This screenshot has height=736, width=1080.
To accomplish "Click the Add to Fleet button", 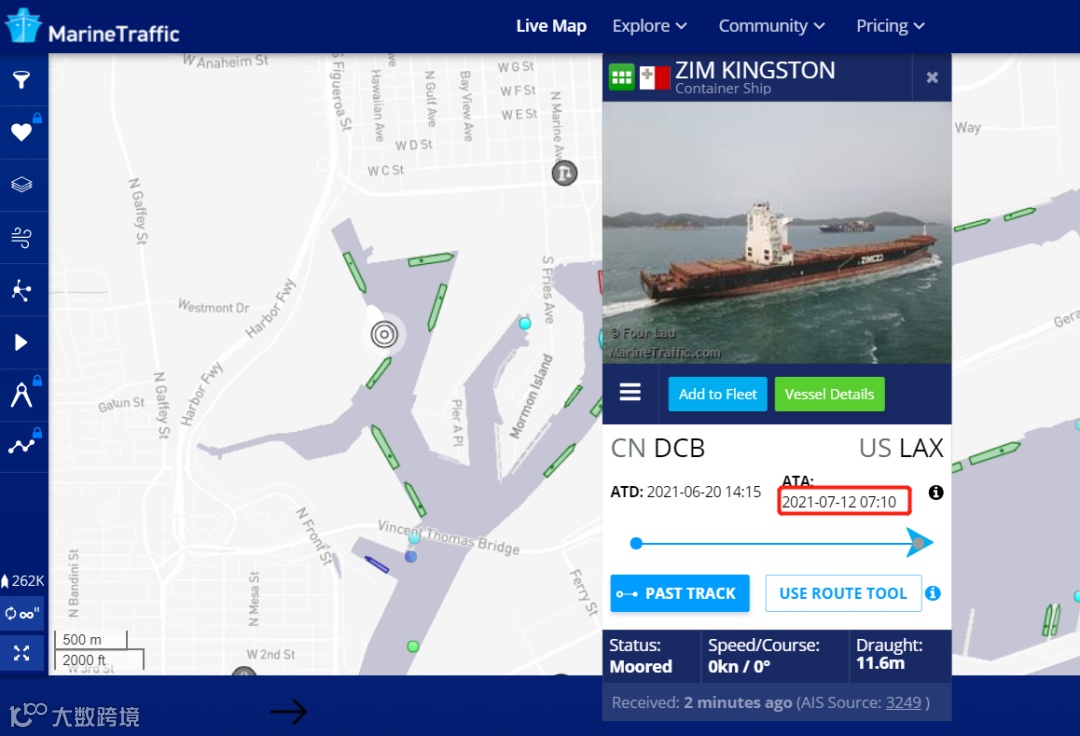I will pos(718,395).
